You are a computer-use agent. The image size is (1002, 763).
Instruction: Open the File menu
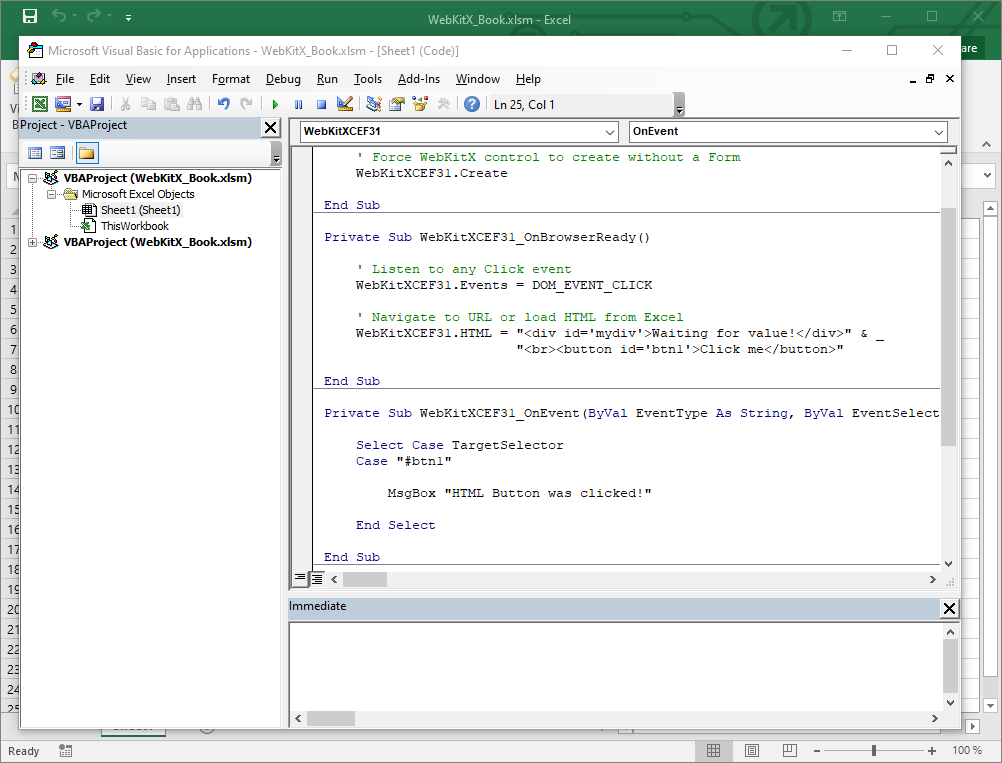[65, 79]
